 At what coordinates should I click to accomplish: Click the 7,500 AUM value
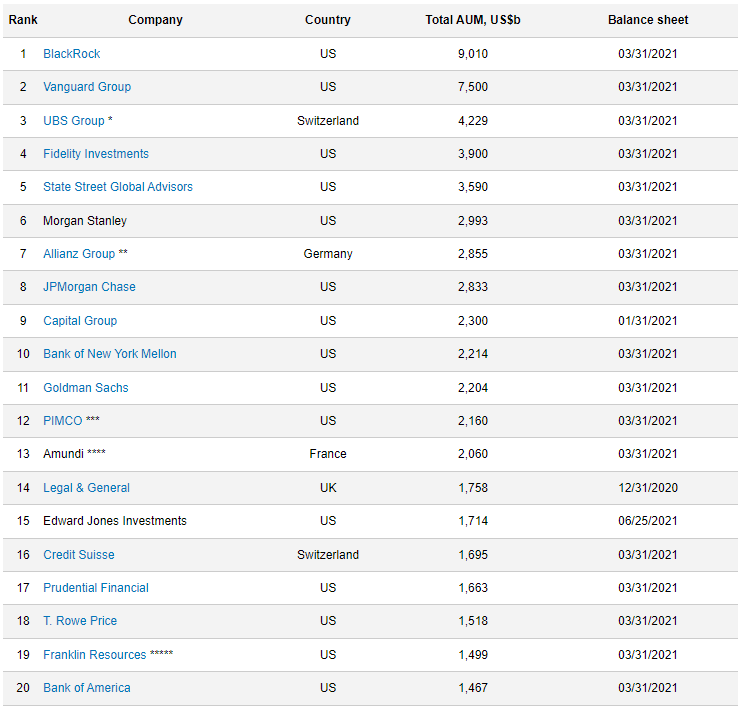coord(473,87)
